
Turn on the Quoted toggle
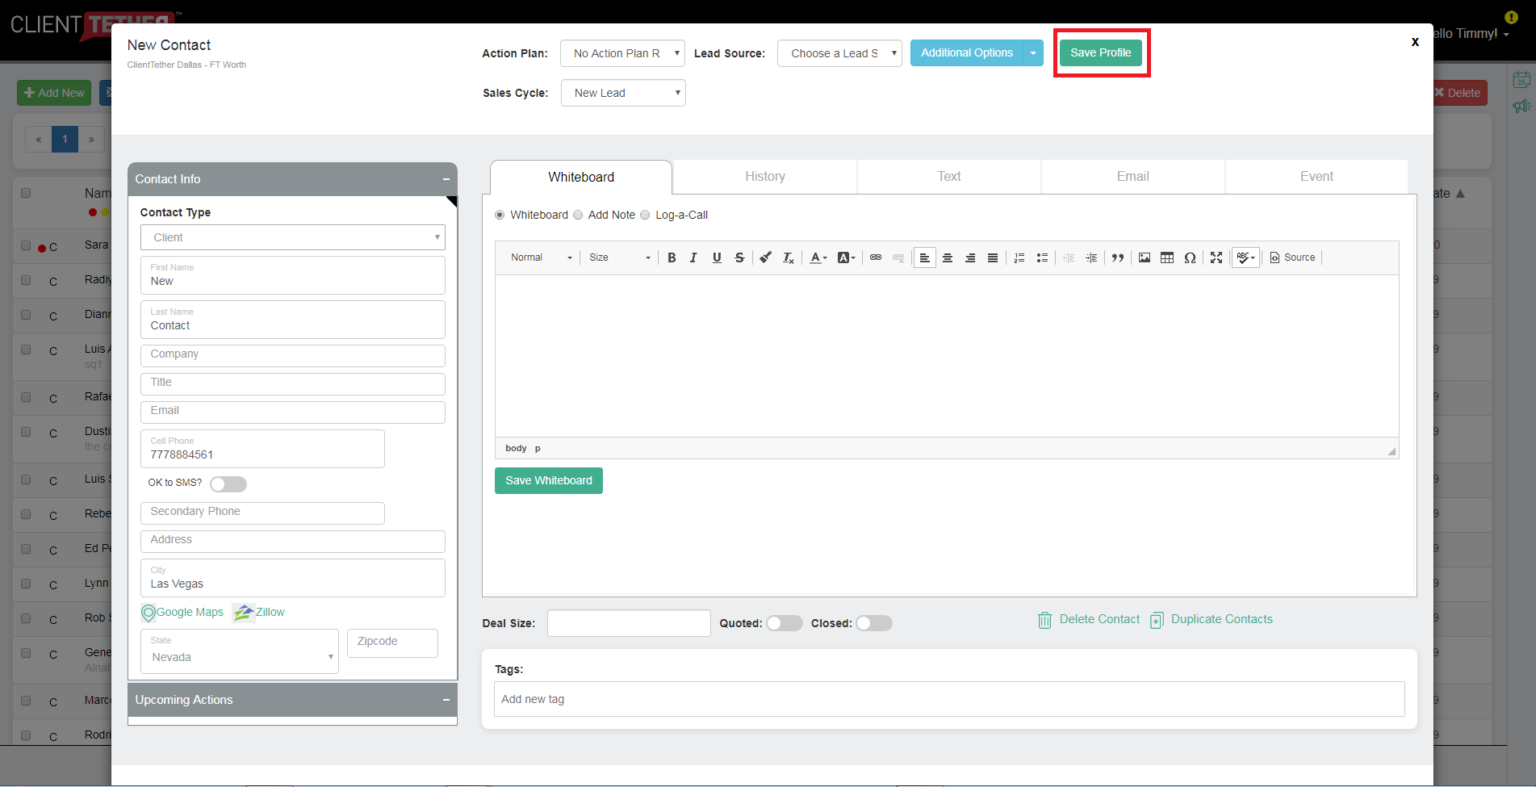point(784,623)
